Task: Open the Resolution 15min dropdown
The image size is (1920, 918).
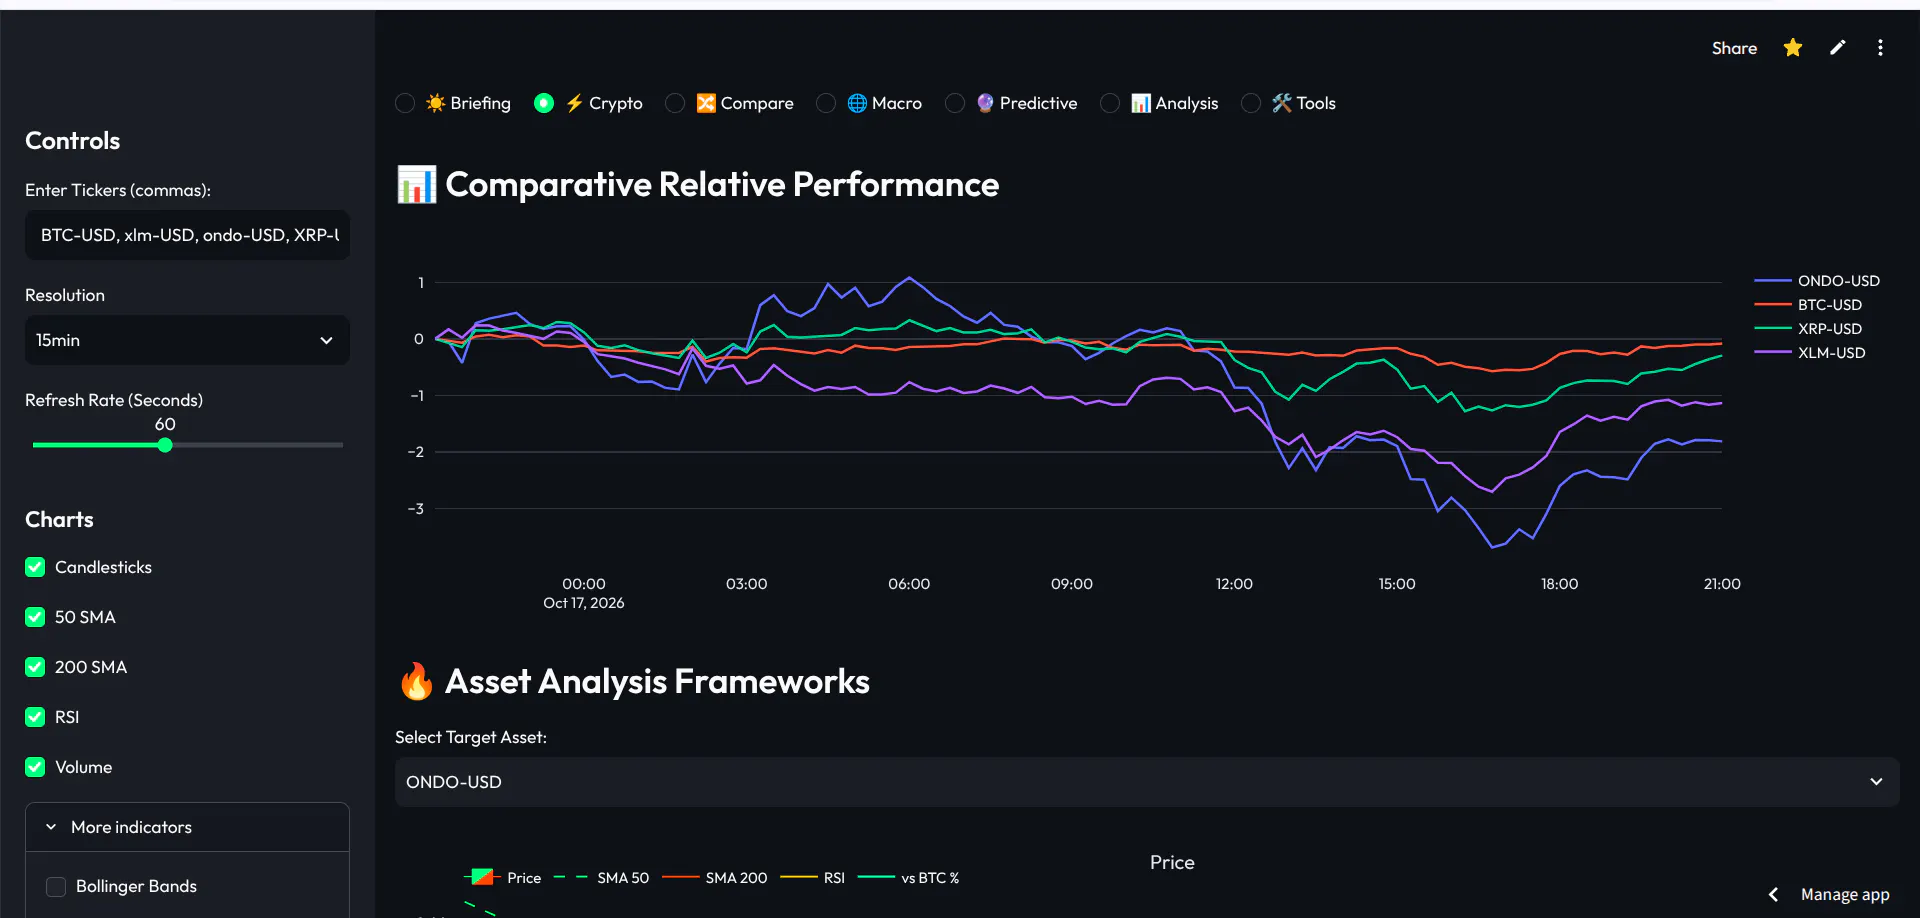Action: click(x=187, y=340)
